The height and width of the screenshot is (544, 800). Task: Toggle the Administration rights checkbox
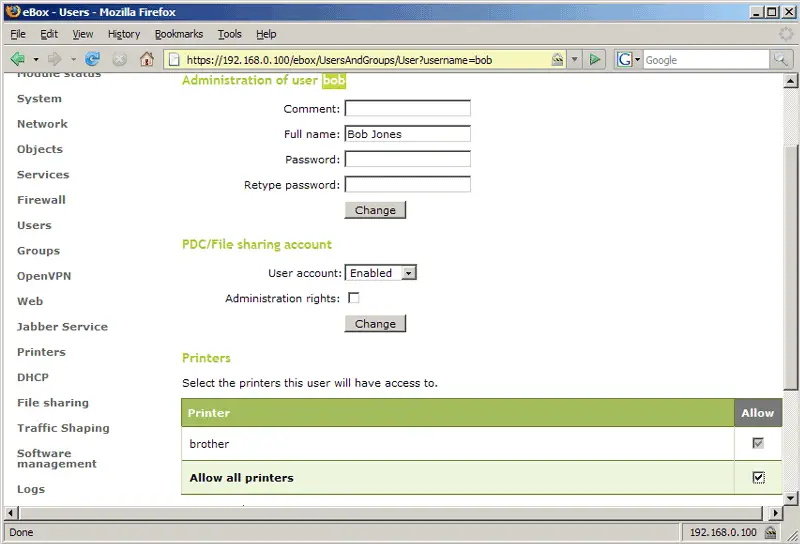(x=354, y=298)
